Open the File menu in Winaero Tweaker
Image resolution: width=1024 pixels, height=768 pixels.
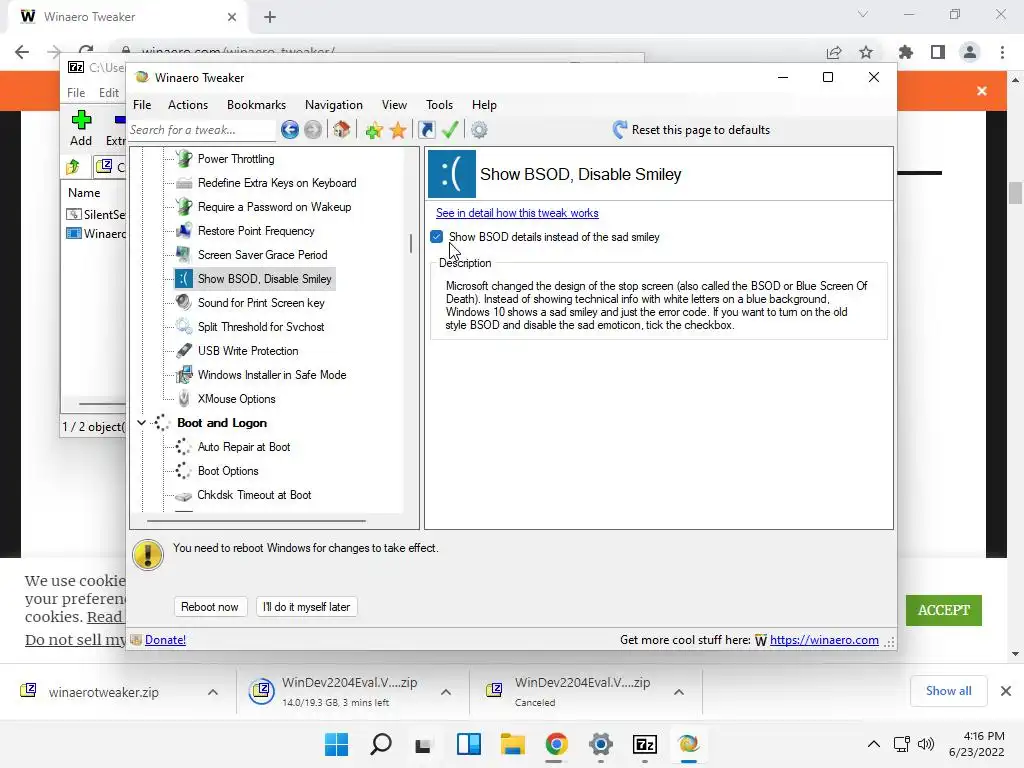(142, 104)
